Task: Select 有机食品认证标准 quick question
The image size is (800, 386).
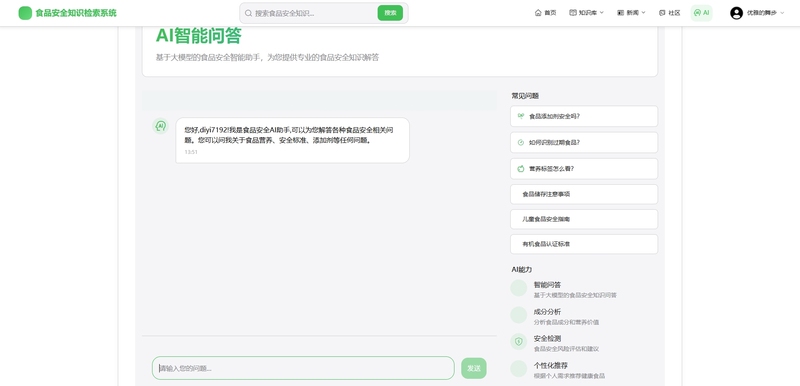Action: click(x=584, y=244)
